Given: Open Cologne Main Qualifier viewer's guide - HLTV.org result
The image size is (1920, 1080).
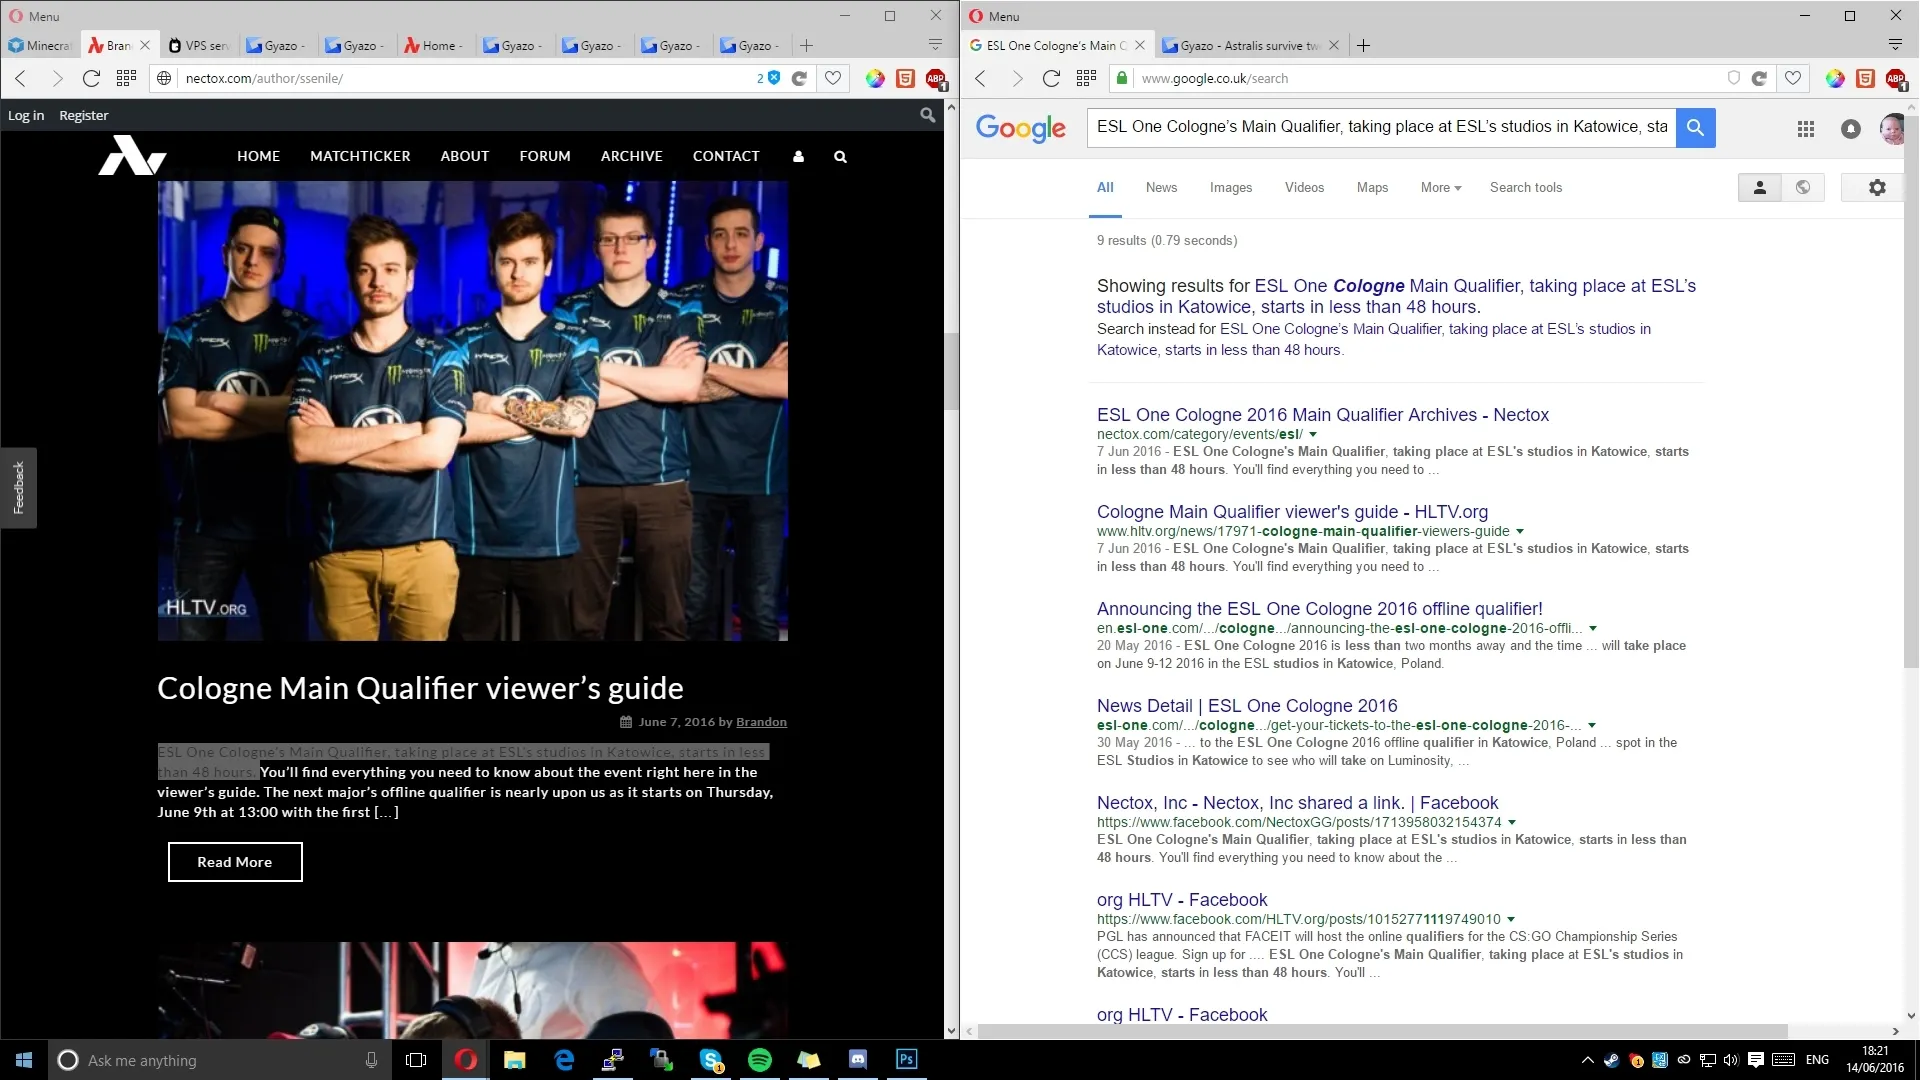Looking at the screenshot, I should coord(1292,512).
